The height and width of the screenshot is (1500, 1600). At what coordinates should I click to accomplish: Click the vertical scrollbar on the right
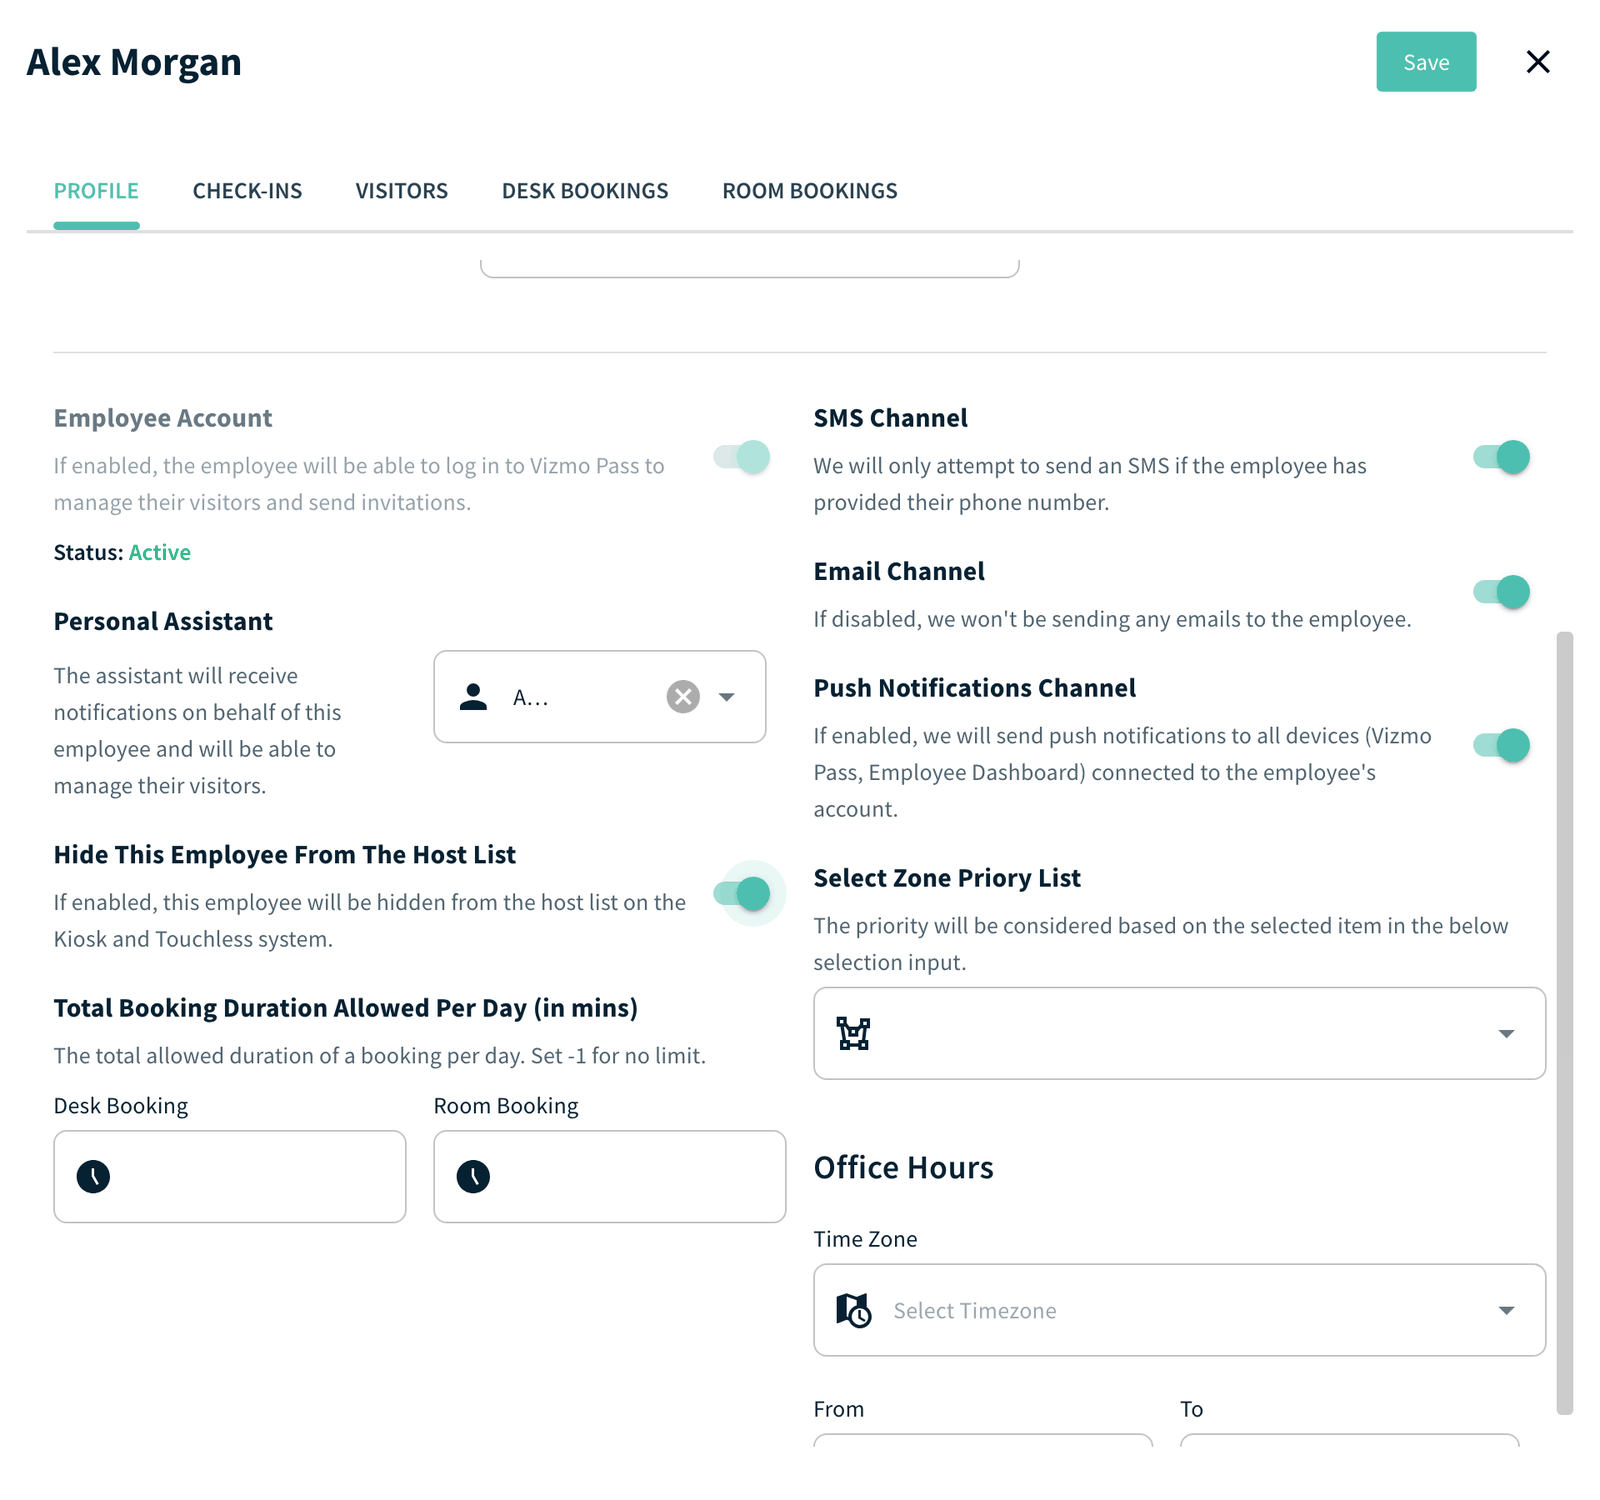[x=1565, y=1023]
